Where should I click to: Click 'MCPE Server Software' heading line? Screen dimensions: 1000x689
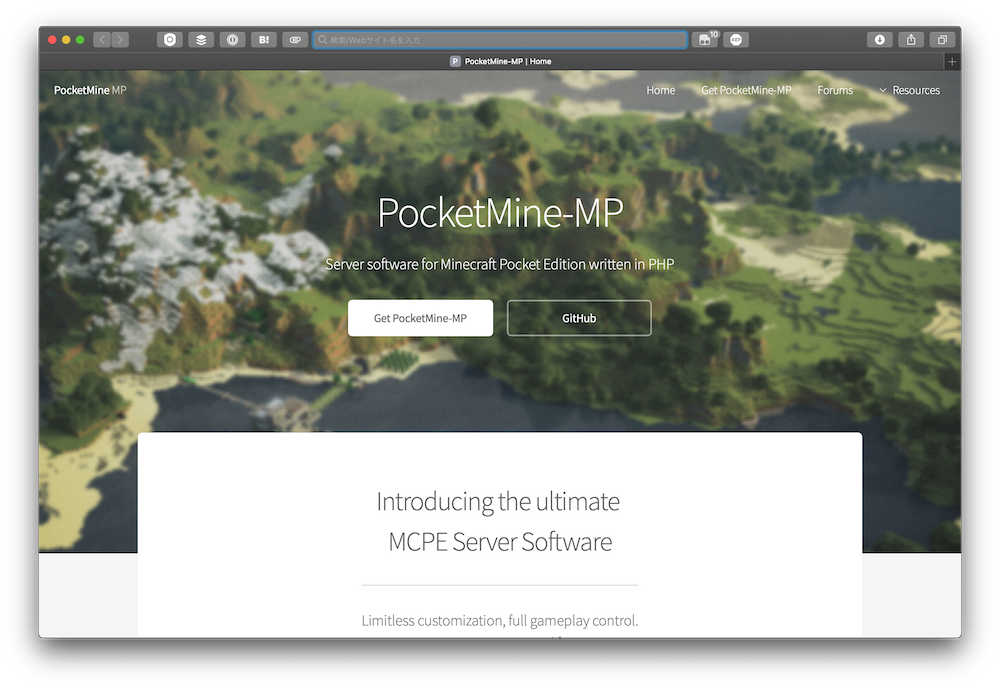coord(500,542)
